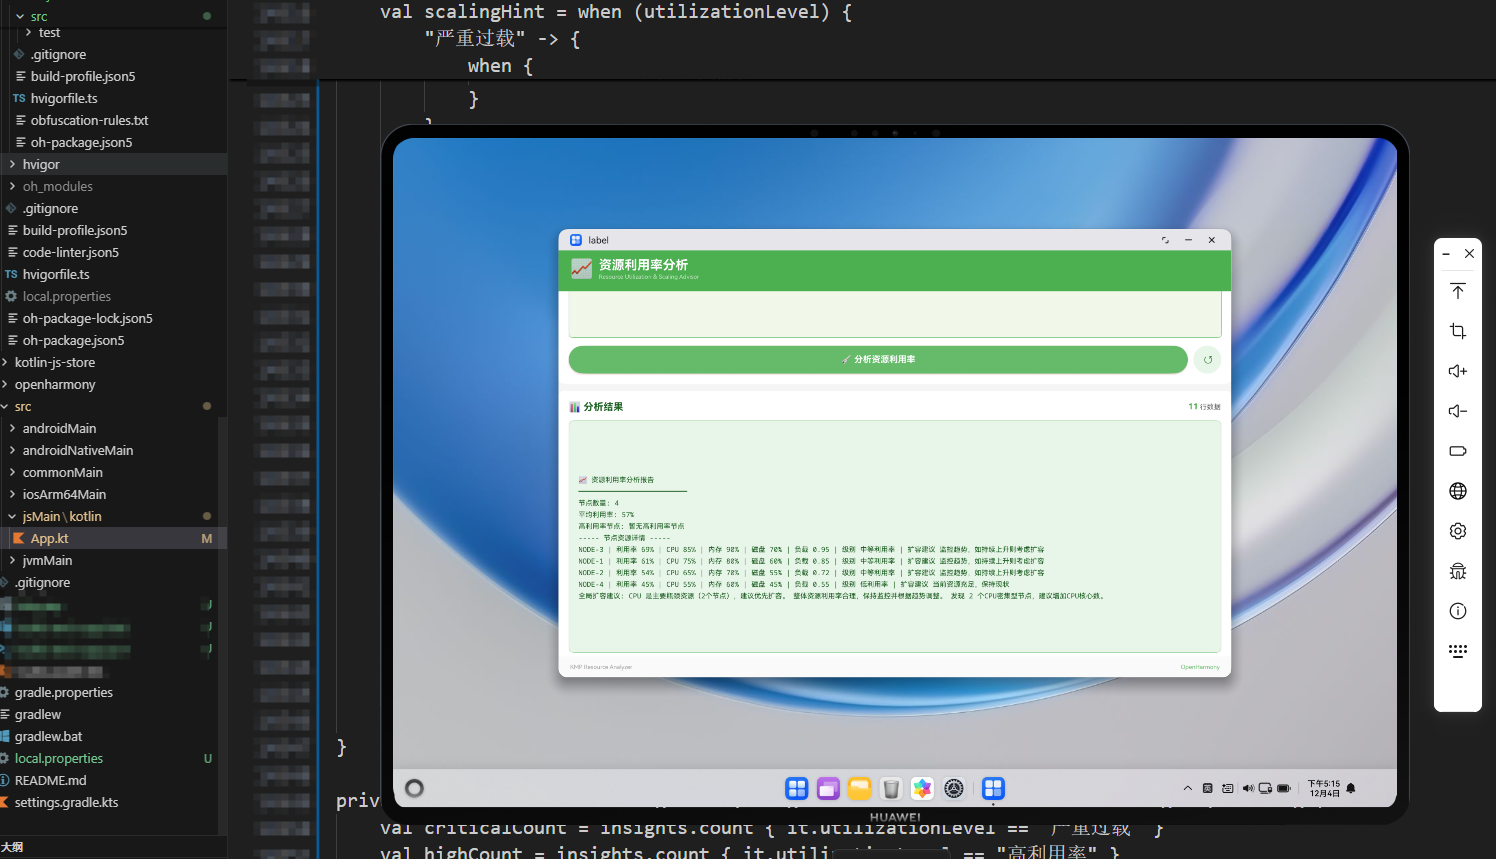Open the info icon in emulator toolbar
This screenshot has height=859, width=1496.
(1458, 611)
